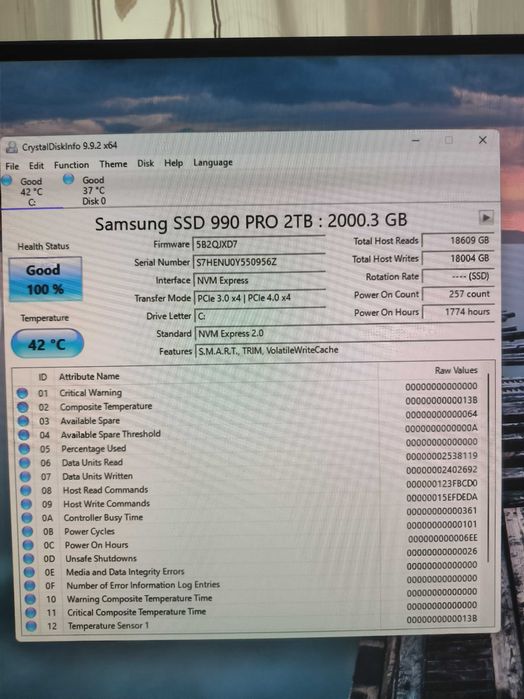This screenshot has width=524, height=699.
Task: Open the Theme menu
Action: [113, 164]
